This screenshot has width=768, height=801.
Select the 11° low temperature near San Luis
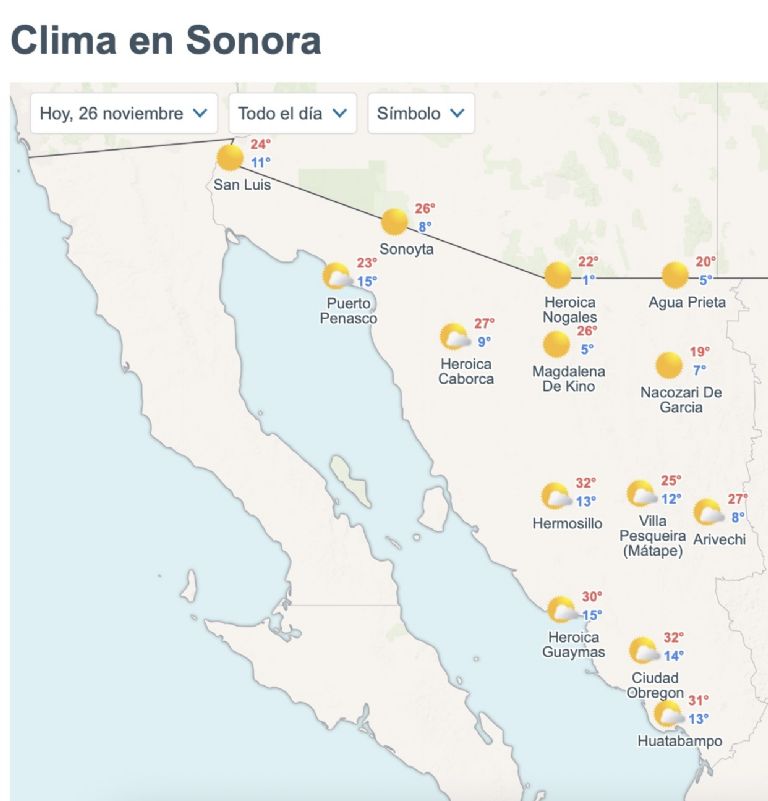[262, 161]
